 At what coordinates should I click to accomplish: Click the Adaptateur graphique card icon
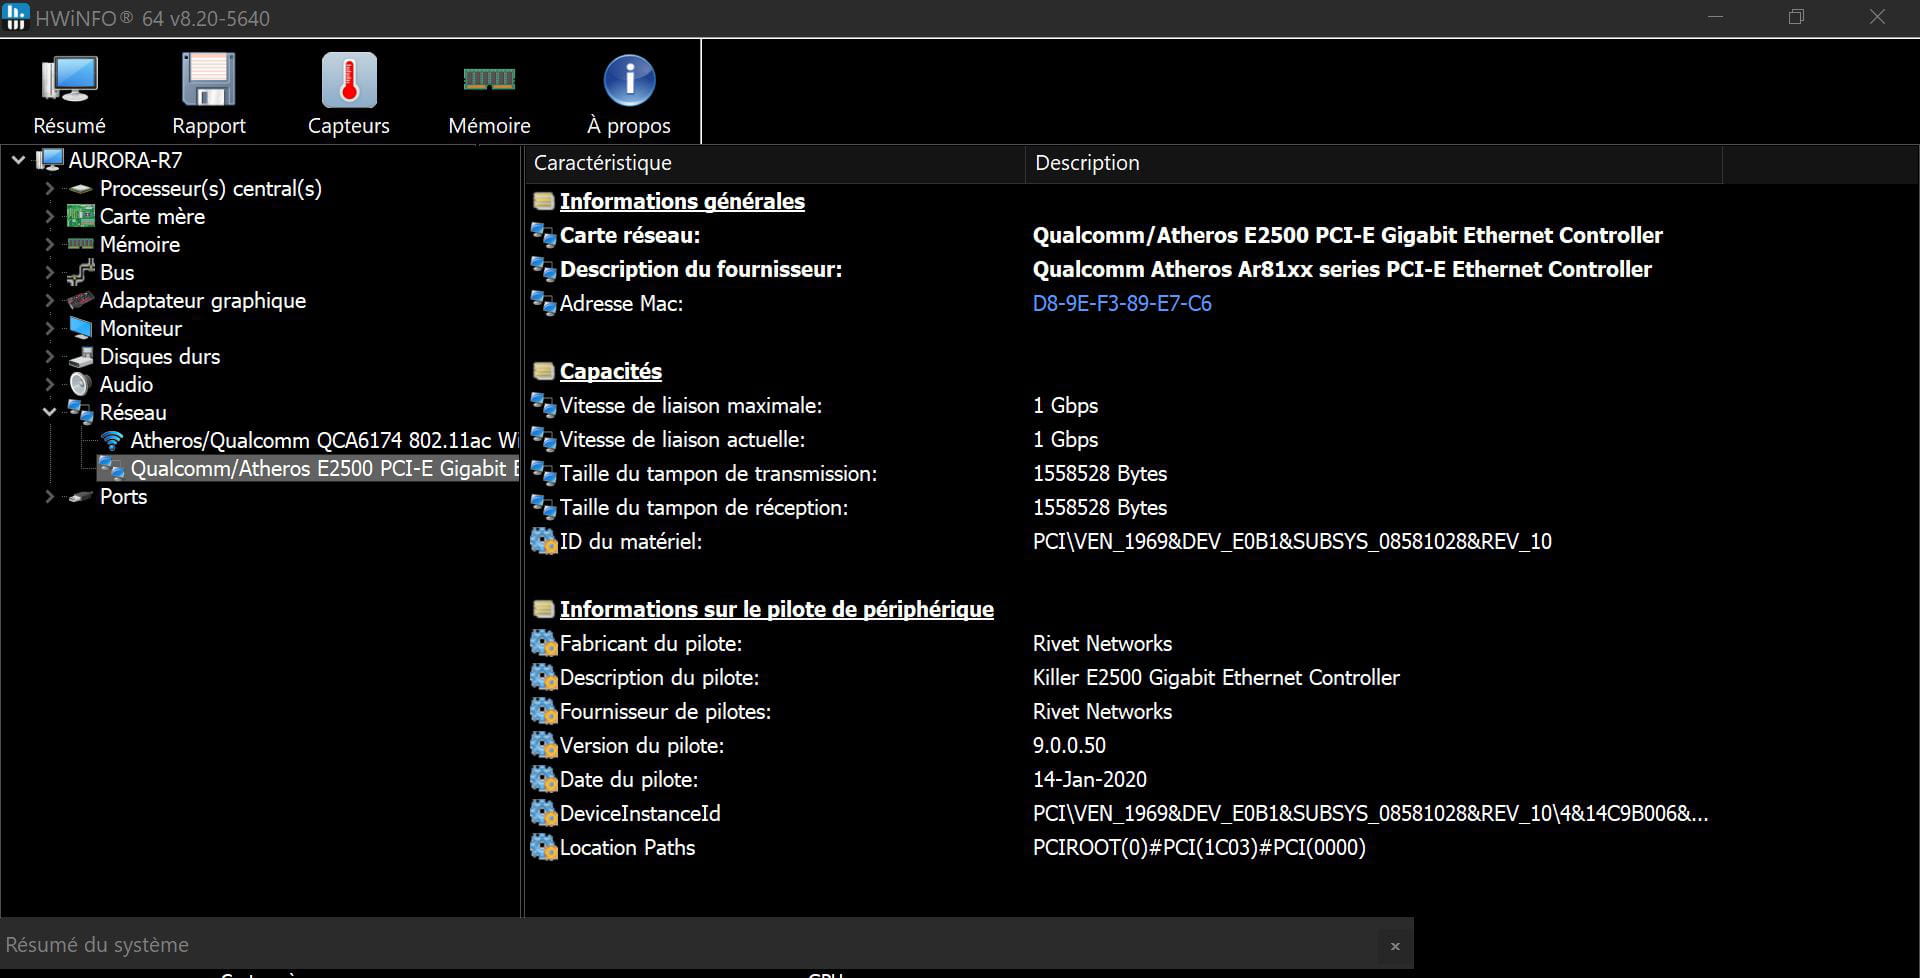point(80,300)
